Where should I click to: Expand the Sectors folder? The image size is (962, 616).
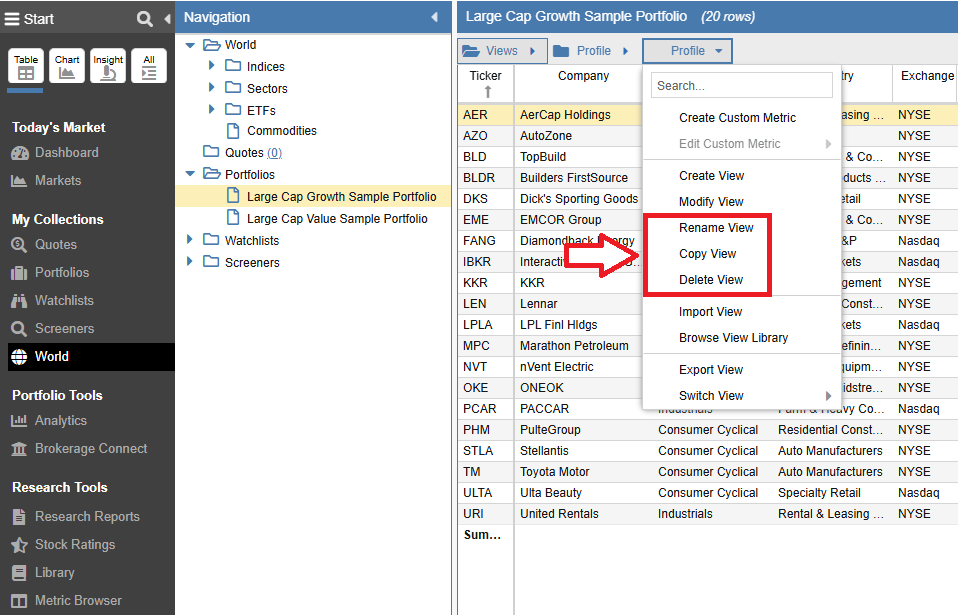pyautogui.click(x=212, y=88)
